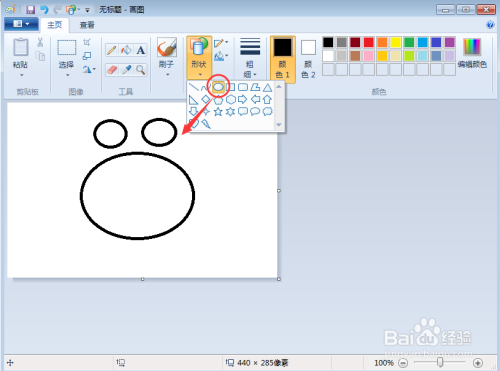
Task: Open the Rotate or flip dropdown
Action: pyautogui.click(x=89, y=69)
